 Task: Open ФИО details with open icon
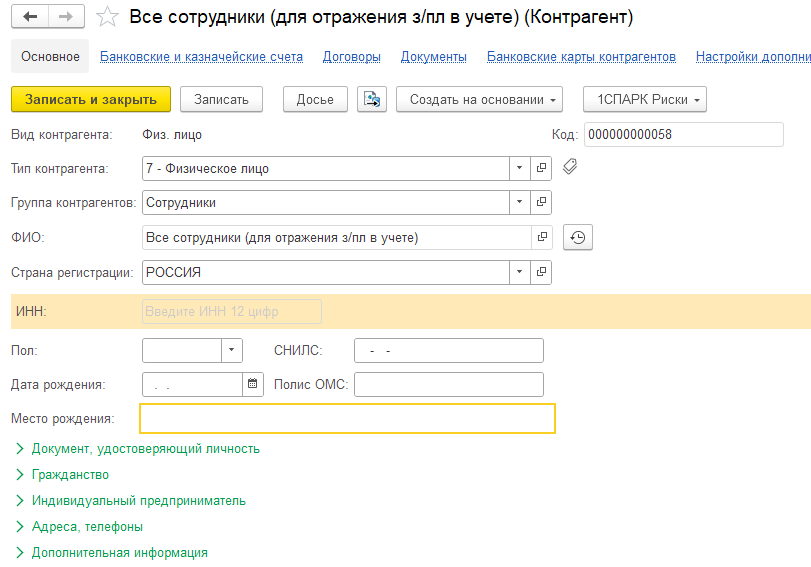point(542,237)
